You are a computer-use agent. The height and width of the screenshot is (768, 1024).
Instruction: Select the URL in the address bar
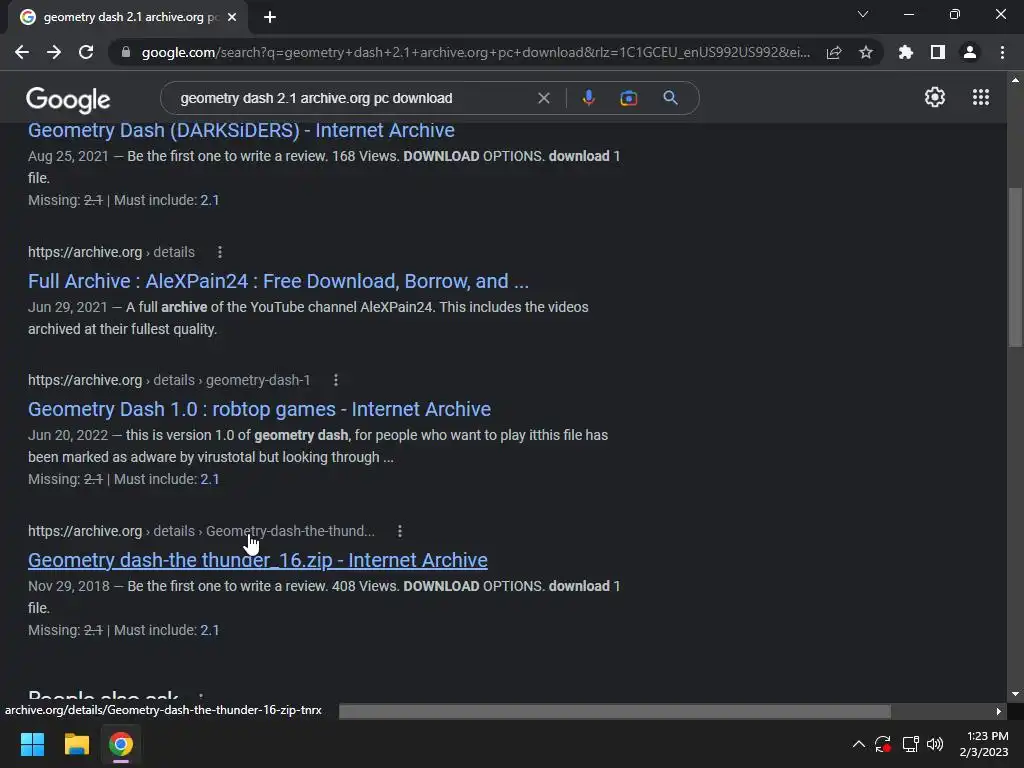click(475, 52)
